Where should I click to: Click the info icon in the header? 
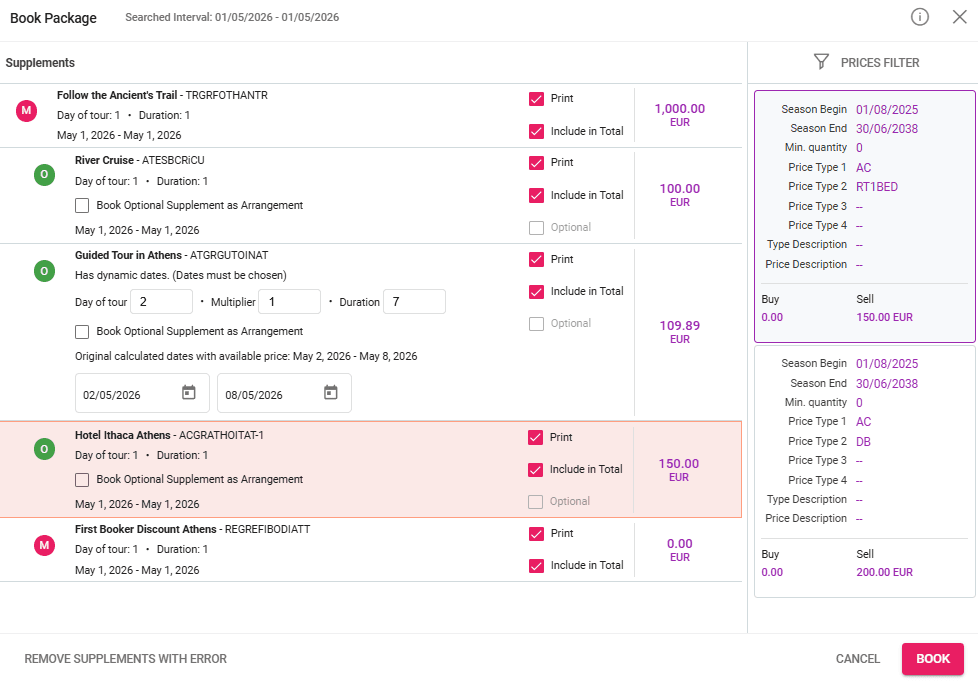coord(920,17)
